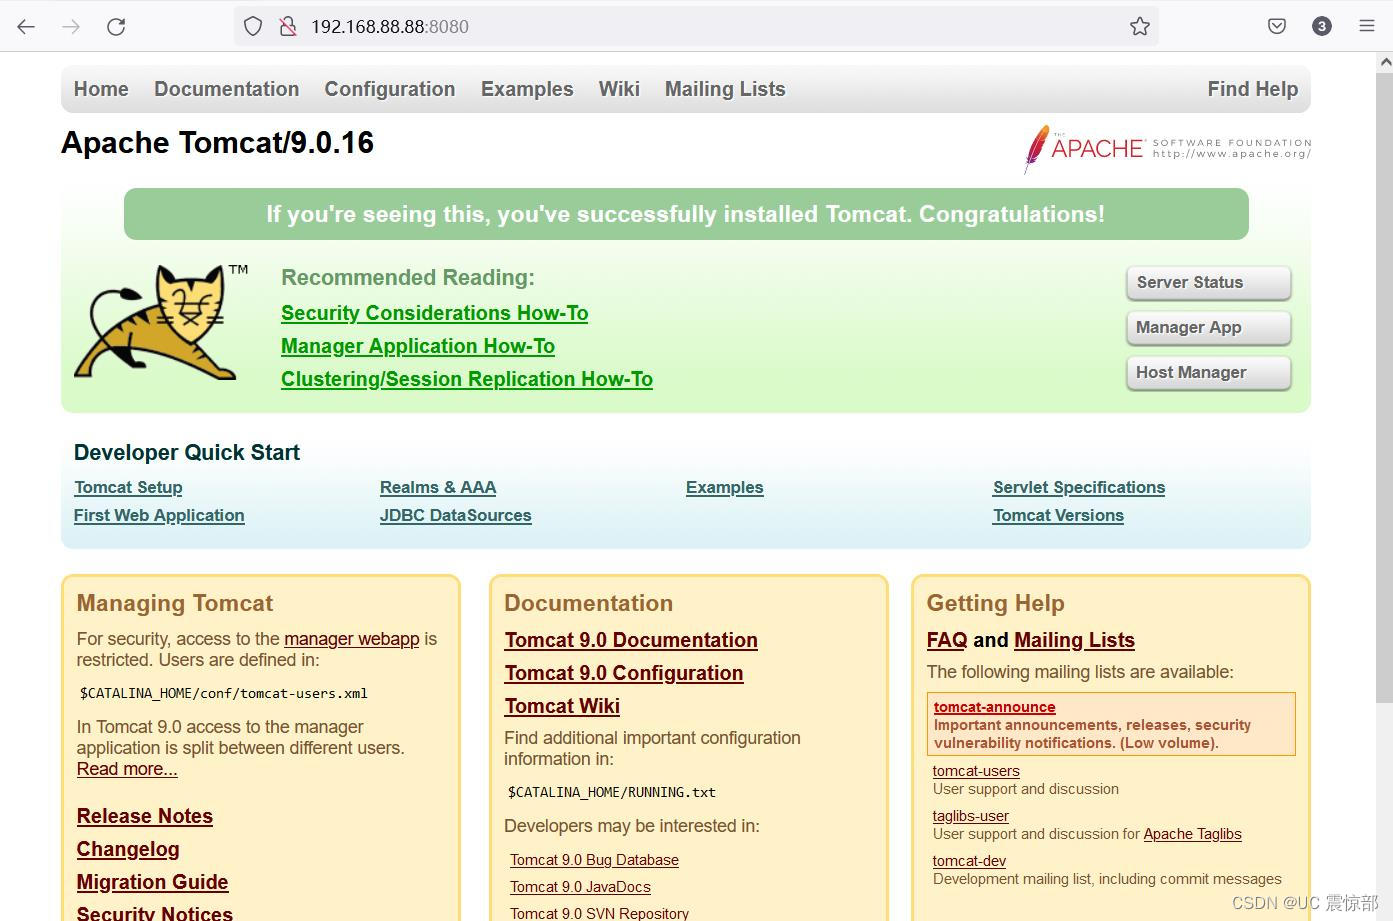The height and width of the screenshot is (921, 1393).
Task: Open Clustering/Session Replication How-To link
Action: [467, 379]
